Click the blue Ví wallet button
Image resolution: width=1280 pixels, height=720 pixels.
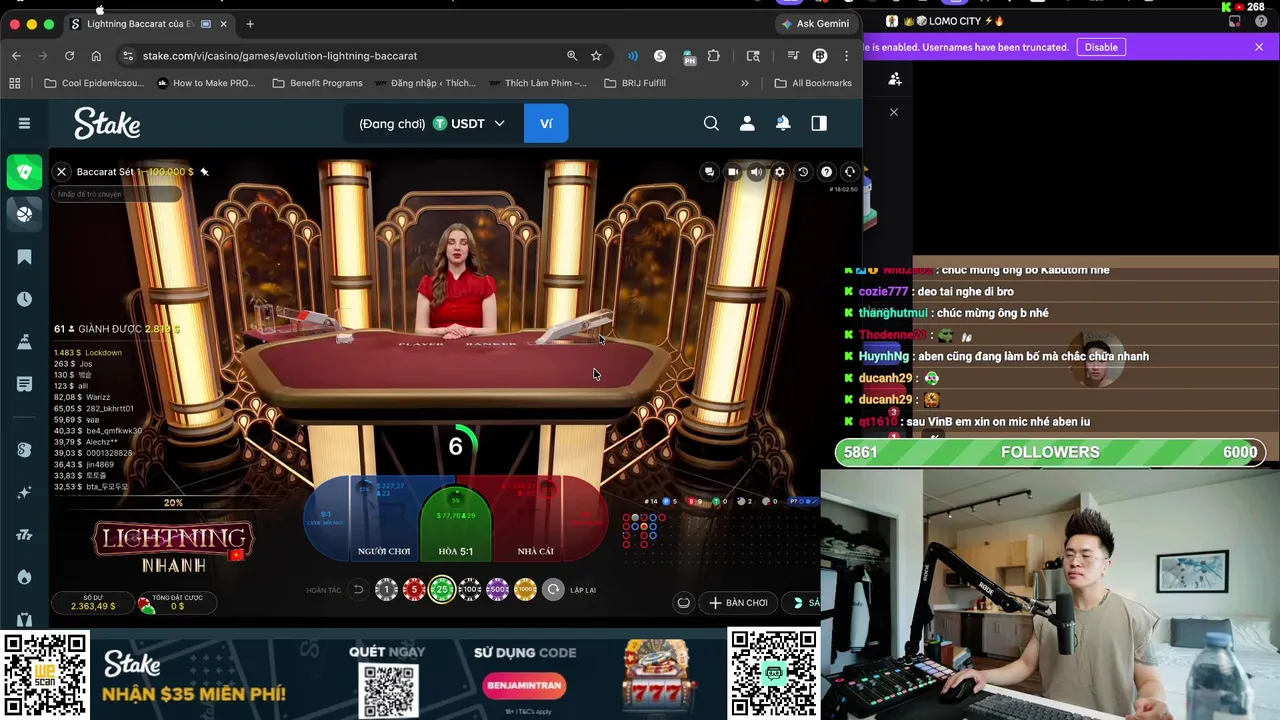[x=546, y=123]
